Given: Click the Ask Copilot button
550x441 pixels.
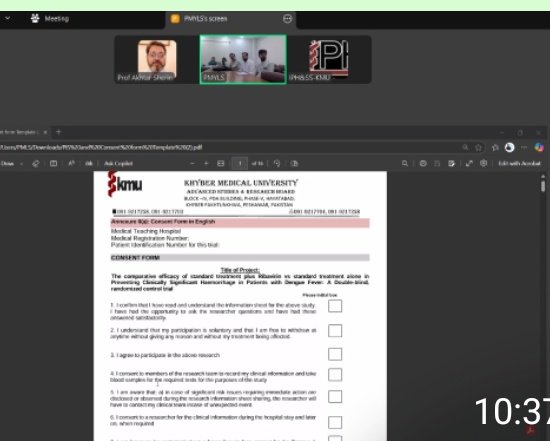Looking at the screenshot, I should pyautogui.click(x=118, y=163).
